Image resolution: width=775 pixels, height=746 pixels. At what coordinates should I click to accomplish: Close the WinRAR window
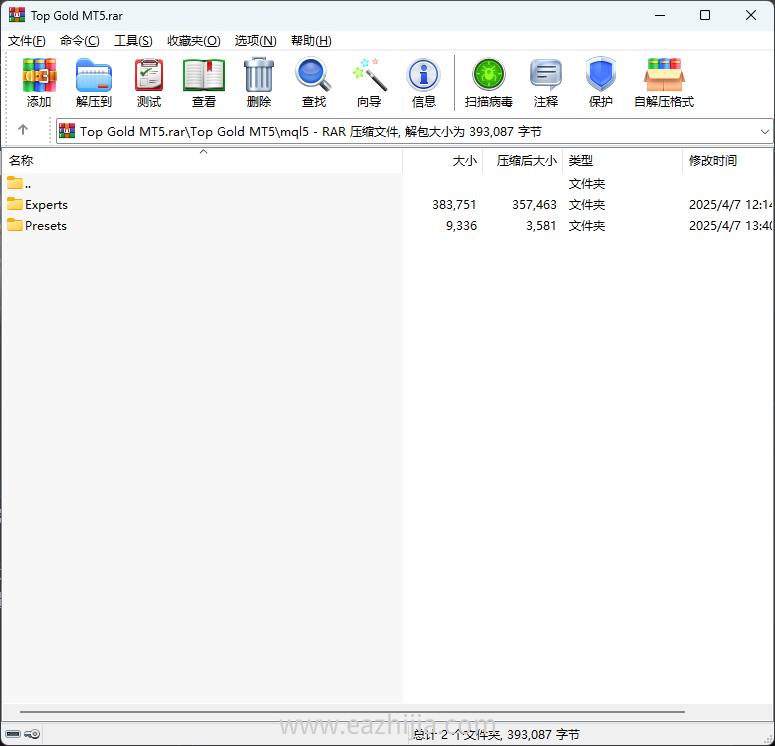point(751,15)
